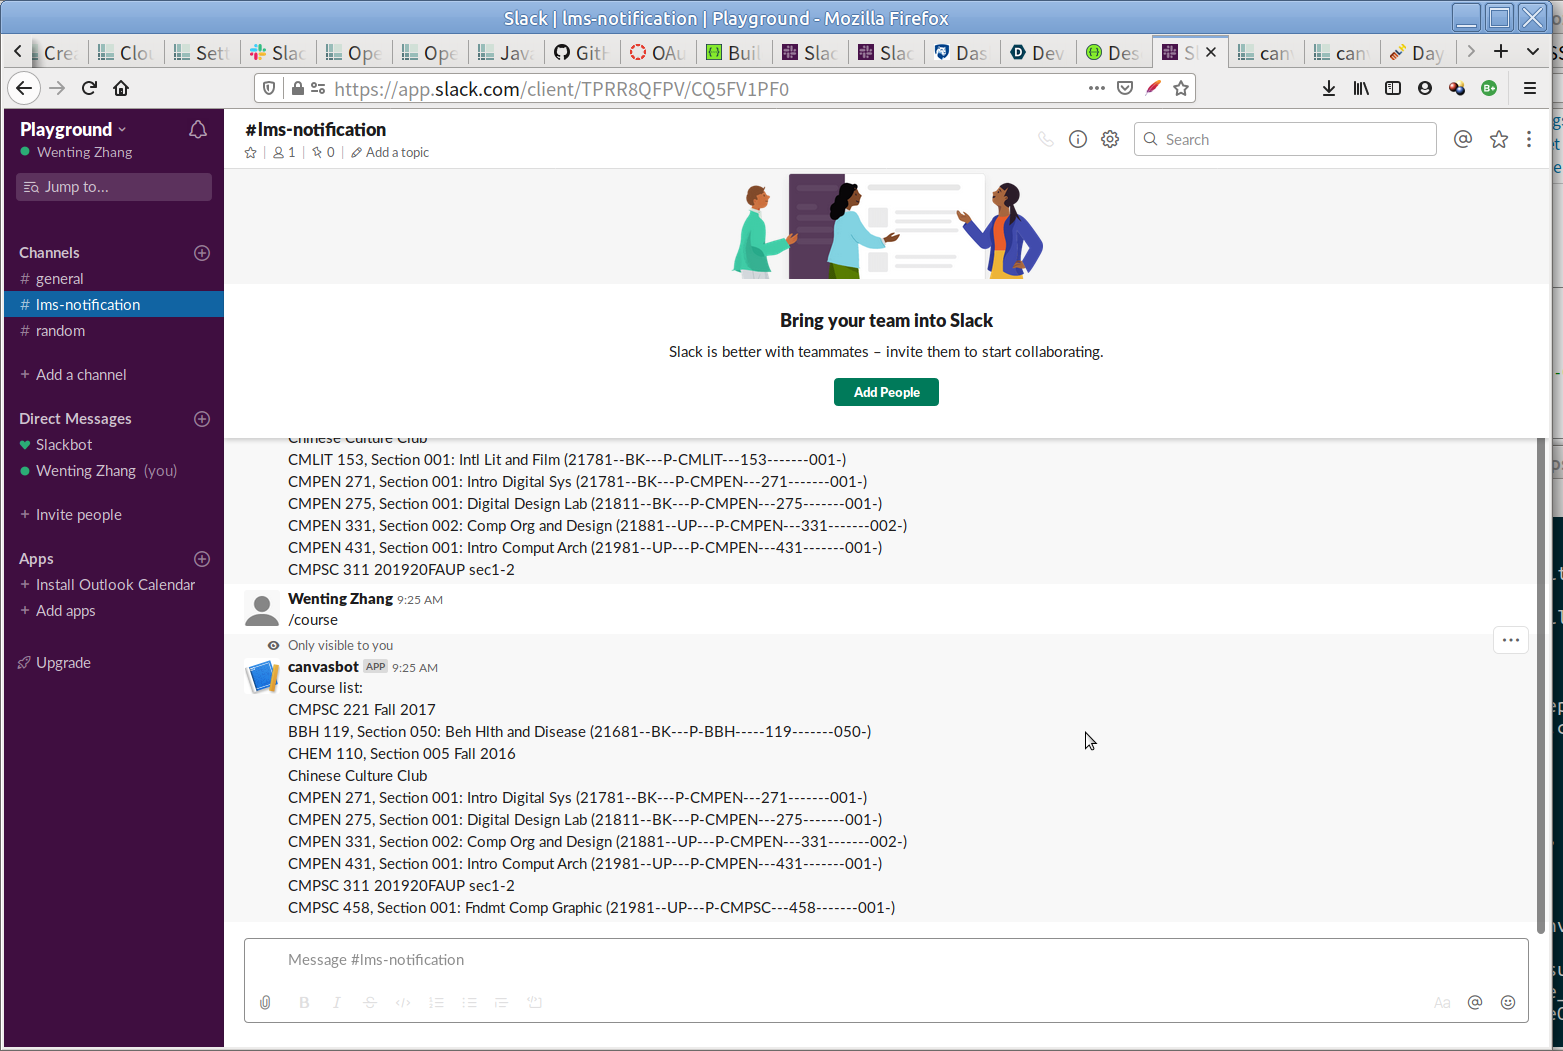Open more actions for canvasbot message

tap(1511, 640)
